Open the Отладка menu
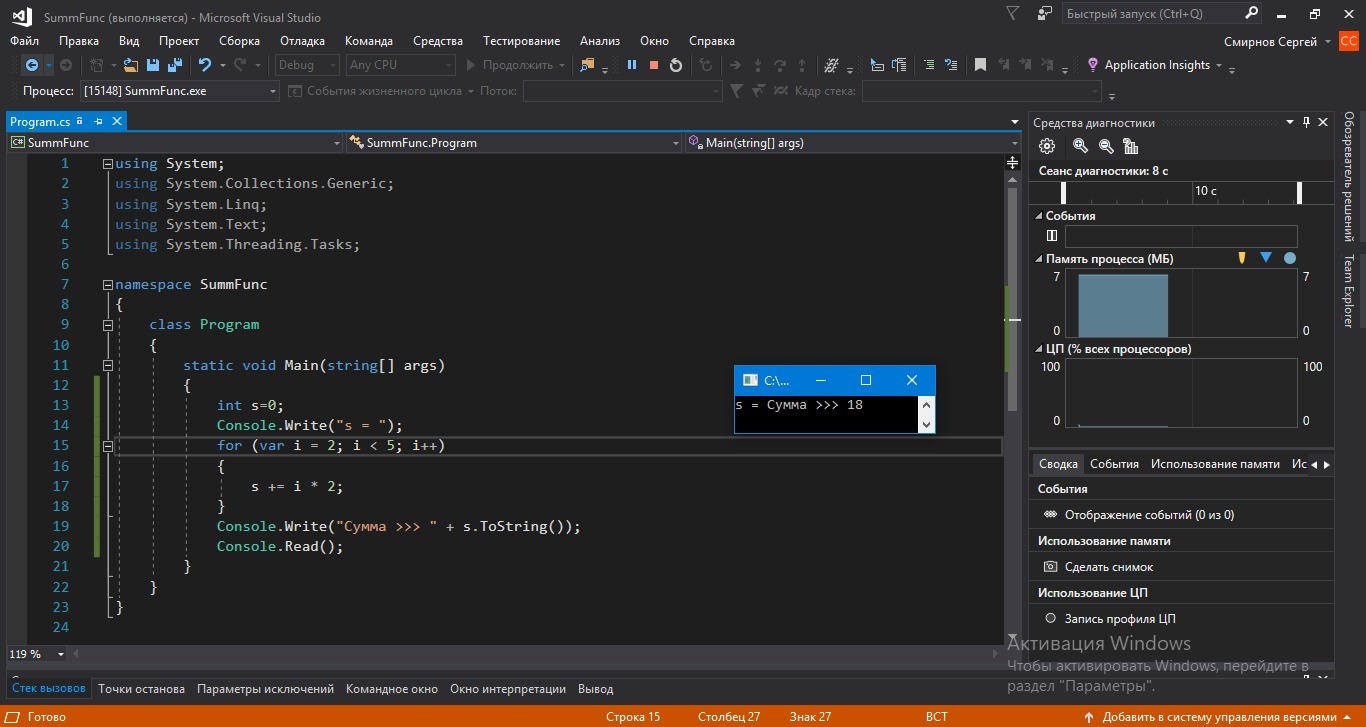Viewport: 1366px width, 727px height. pyautogui.click(x=302, y=41)
